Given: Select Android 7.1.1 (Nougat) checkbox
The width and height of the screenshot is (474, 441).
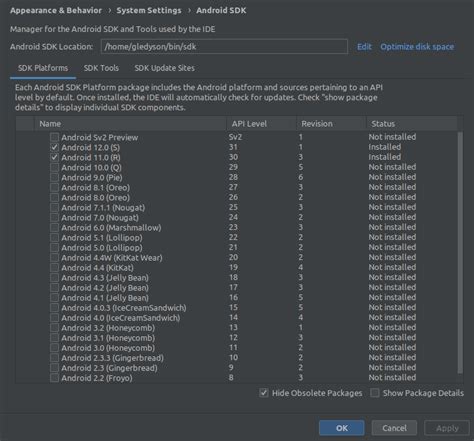Looking at the screenshot, I should pyautogui.click(x=54, y=207).
